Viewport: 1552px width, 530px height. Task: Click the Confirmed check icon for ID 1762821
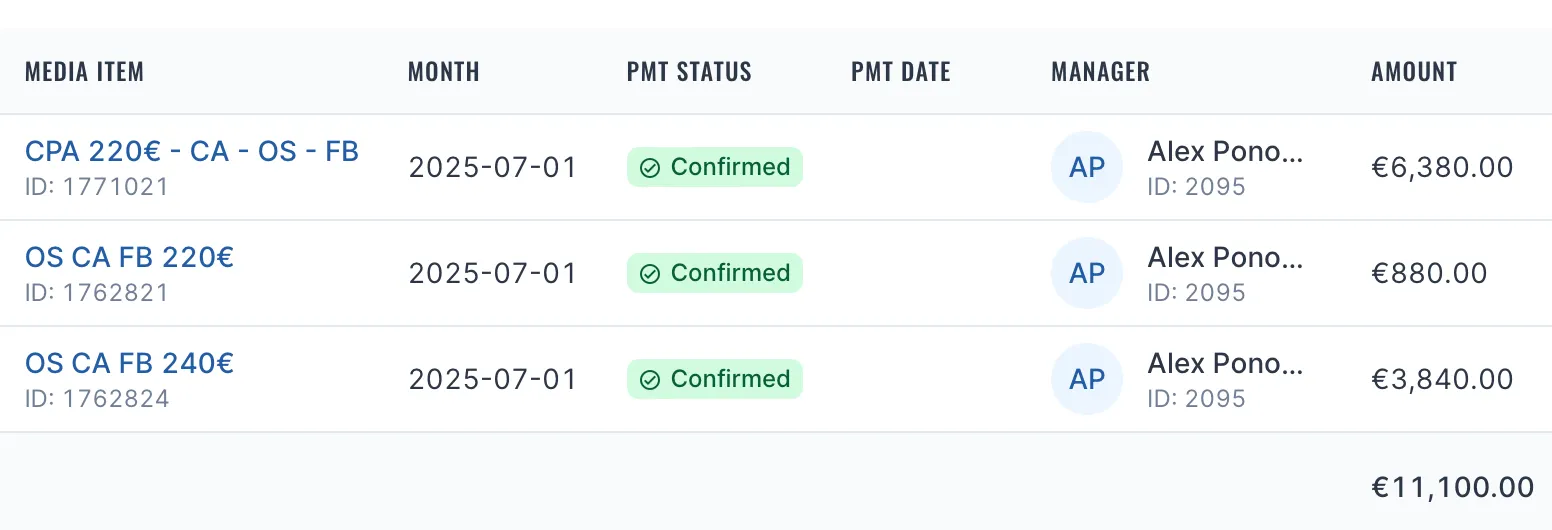coord(650,274)
